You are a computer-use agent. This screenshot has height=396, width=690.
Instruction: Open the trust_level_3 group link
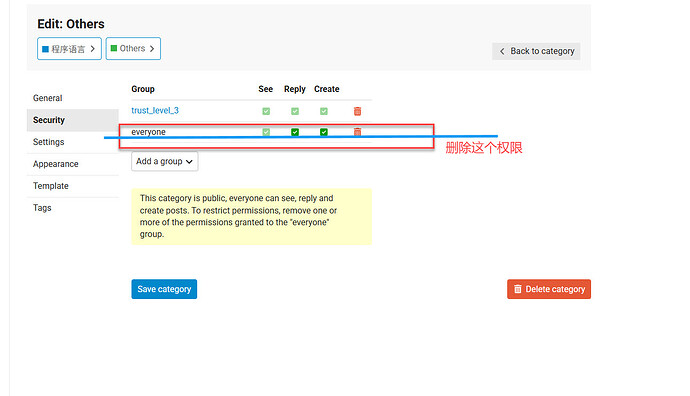pyautogui.click(x=155, y=110)
